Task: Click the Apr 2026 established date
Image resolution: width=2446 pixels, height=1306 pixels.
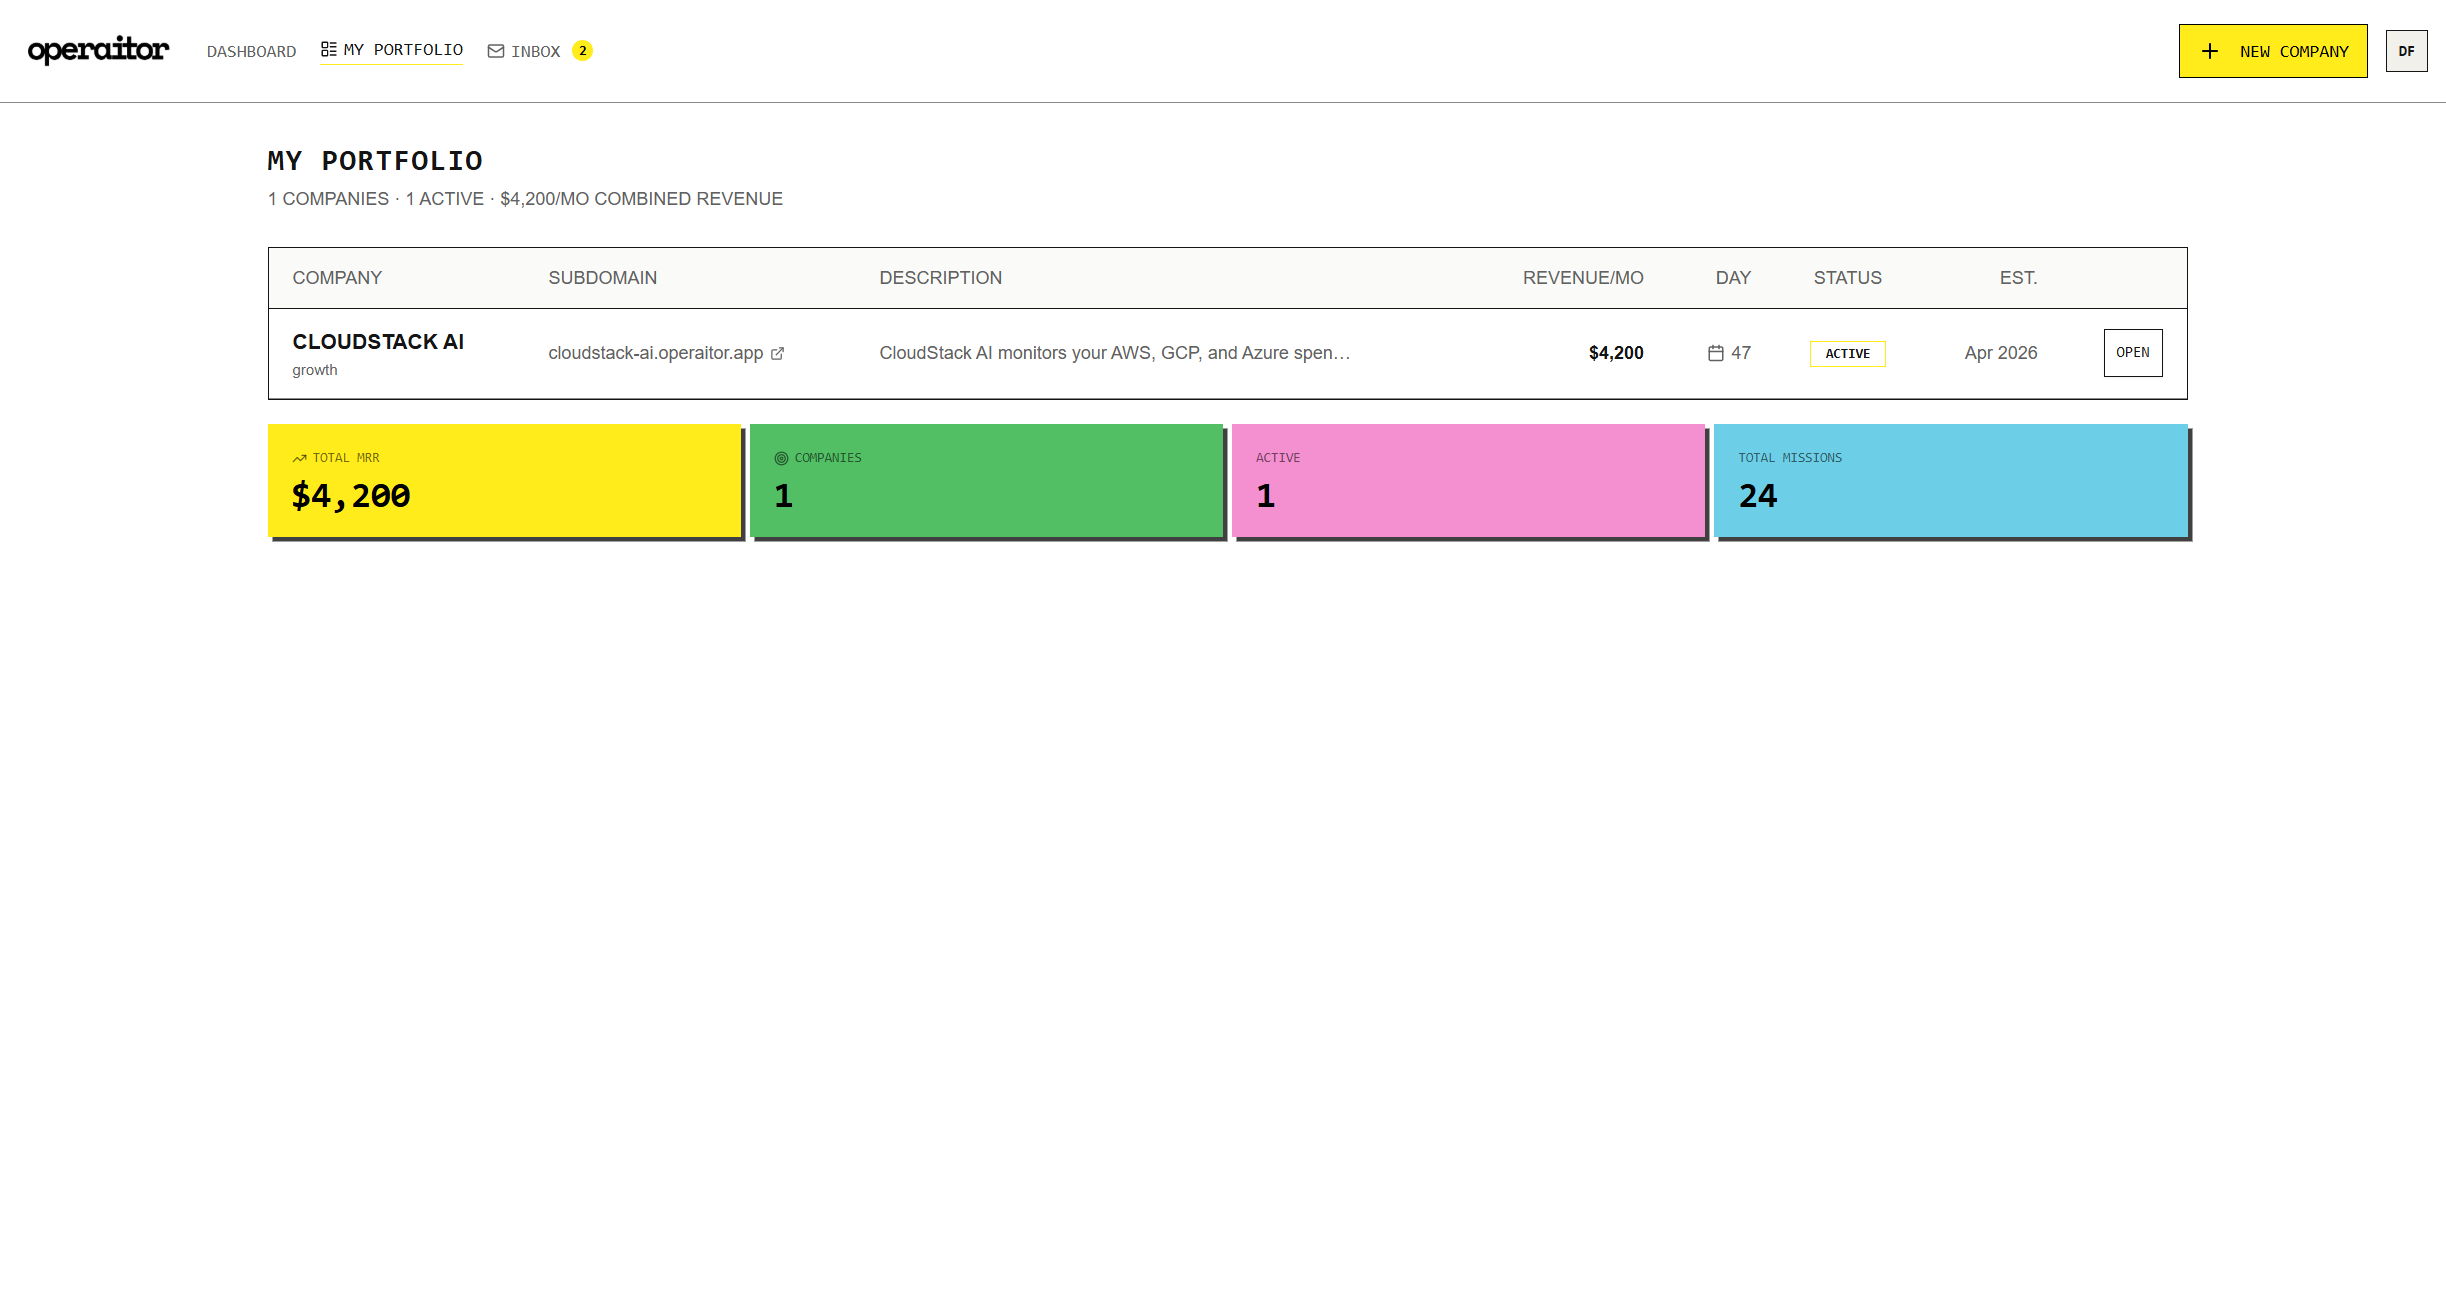Action: 2000,353
